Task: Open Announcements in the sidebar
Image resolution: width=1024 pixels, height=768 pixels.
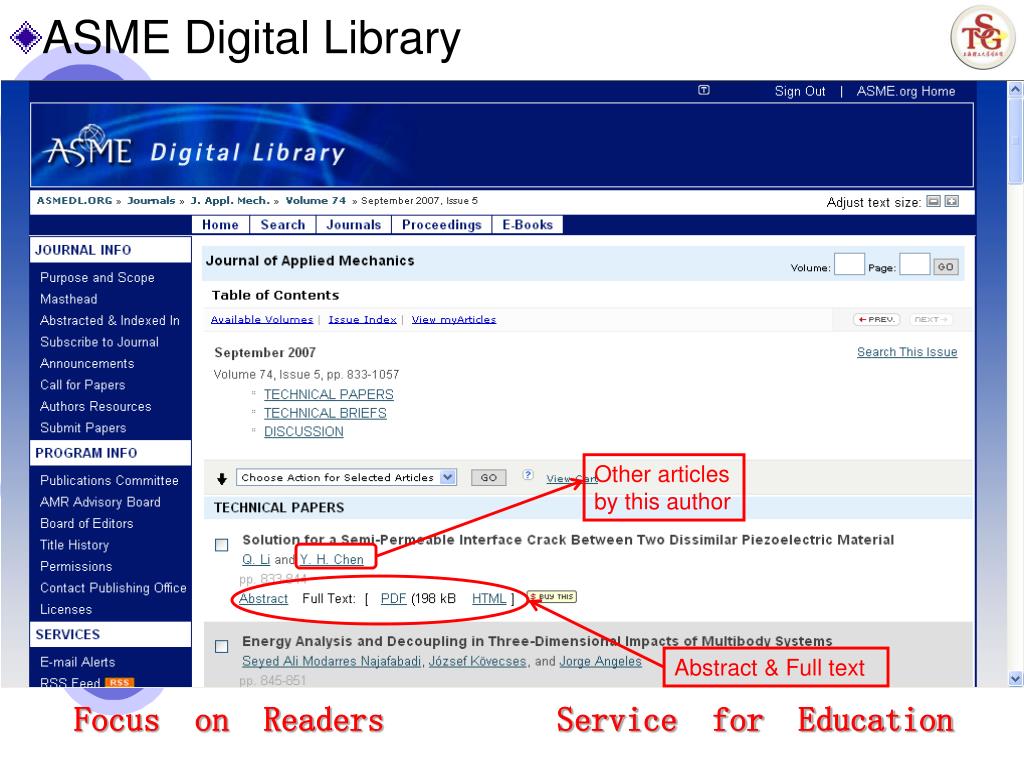Action: pos(87,364)
